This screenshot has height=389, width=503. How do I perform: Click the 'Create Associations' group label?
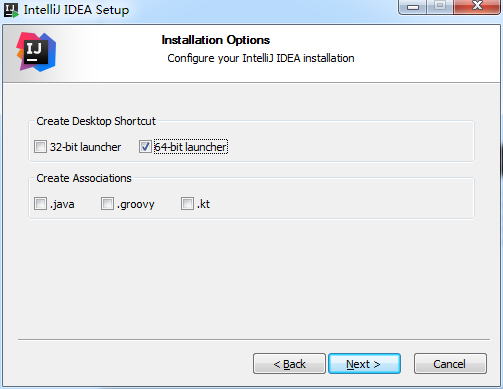pos(84,178)
